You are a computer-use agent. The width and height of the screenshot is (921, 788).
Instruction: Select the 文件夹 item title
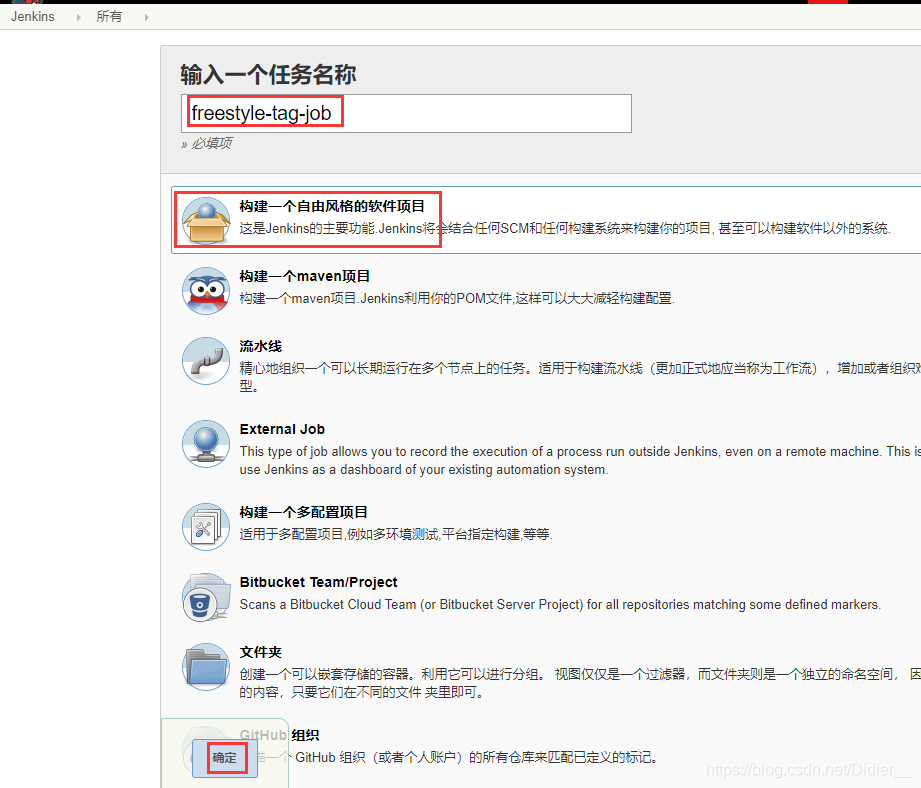[x=261, y=652]
